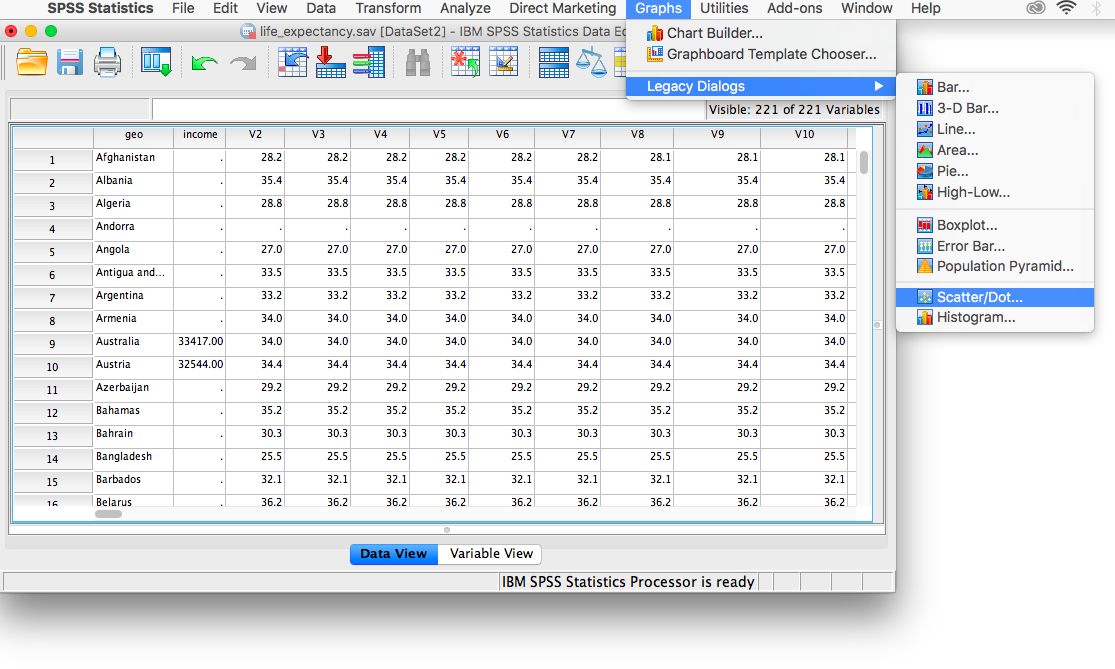Viewport: 1115px width, 669px height.
Task: Select the V10 column header
Action: [x=804, y=135]
